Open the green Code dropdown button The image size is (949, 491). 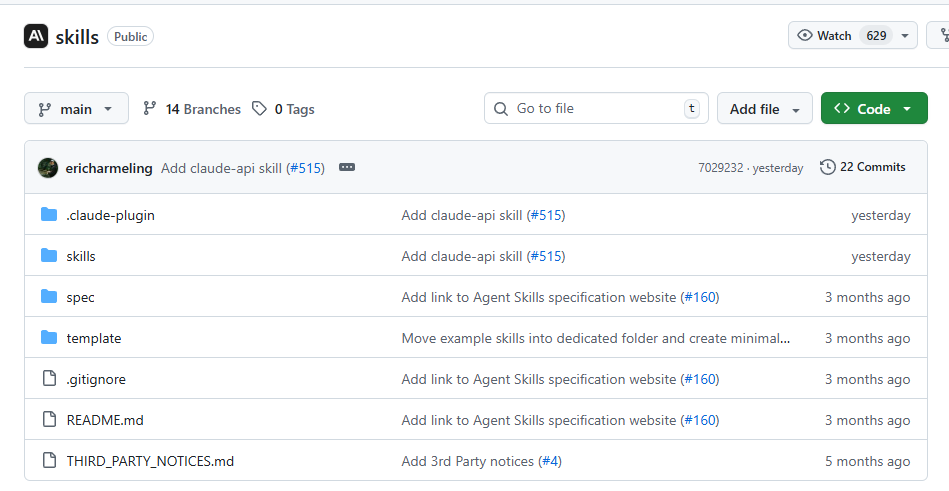click(874, 108)
